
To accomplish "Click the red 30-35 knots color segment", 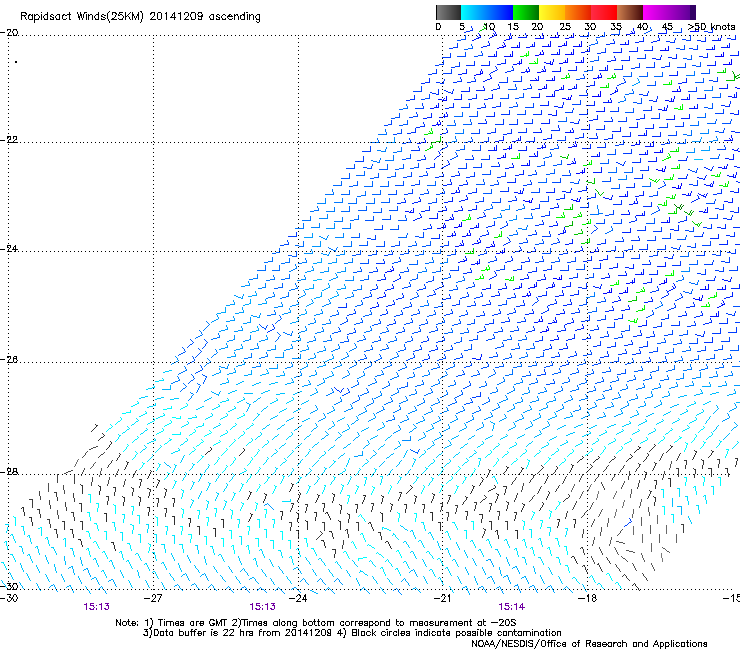I will pos(604,12).
